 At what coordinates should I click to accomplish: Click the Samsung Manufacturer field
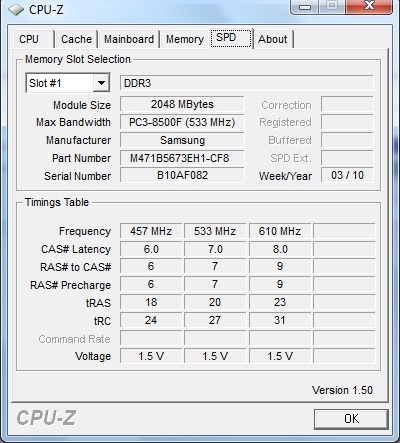tap(182, 140)
